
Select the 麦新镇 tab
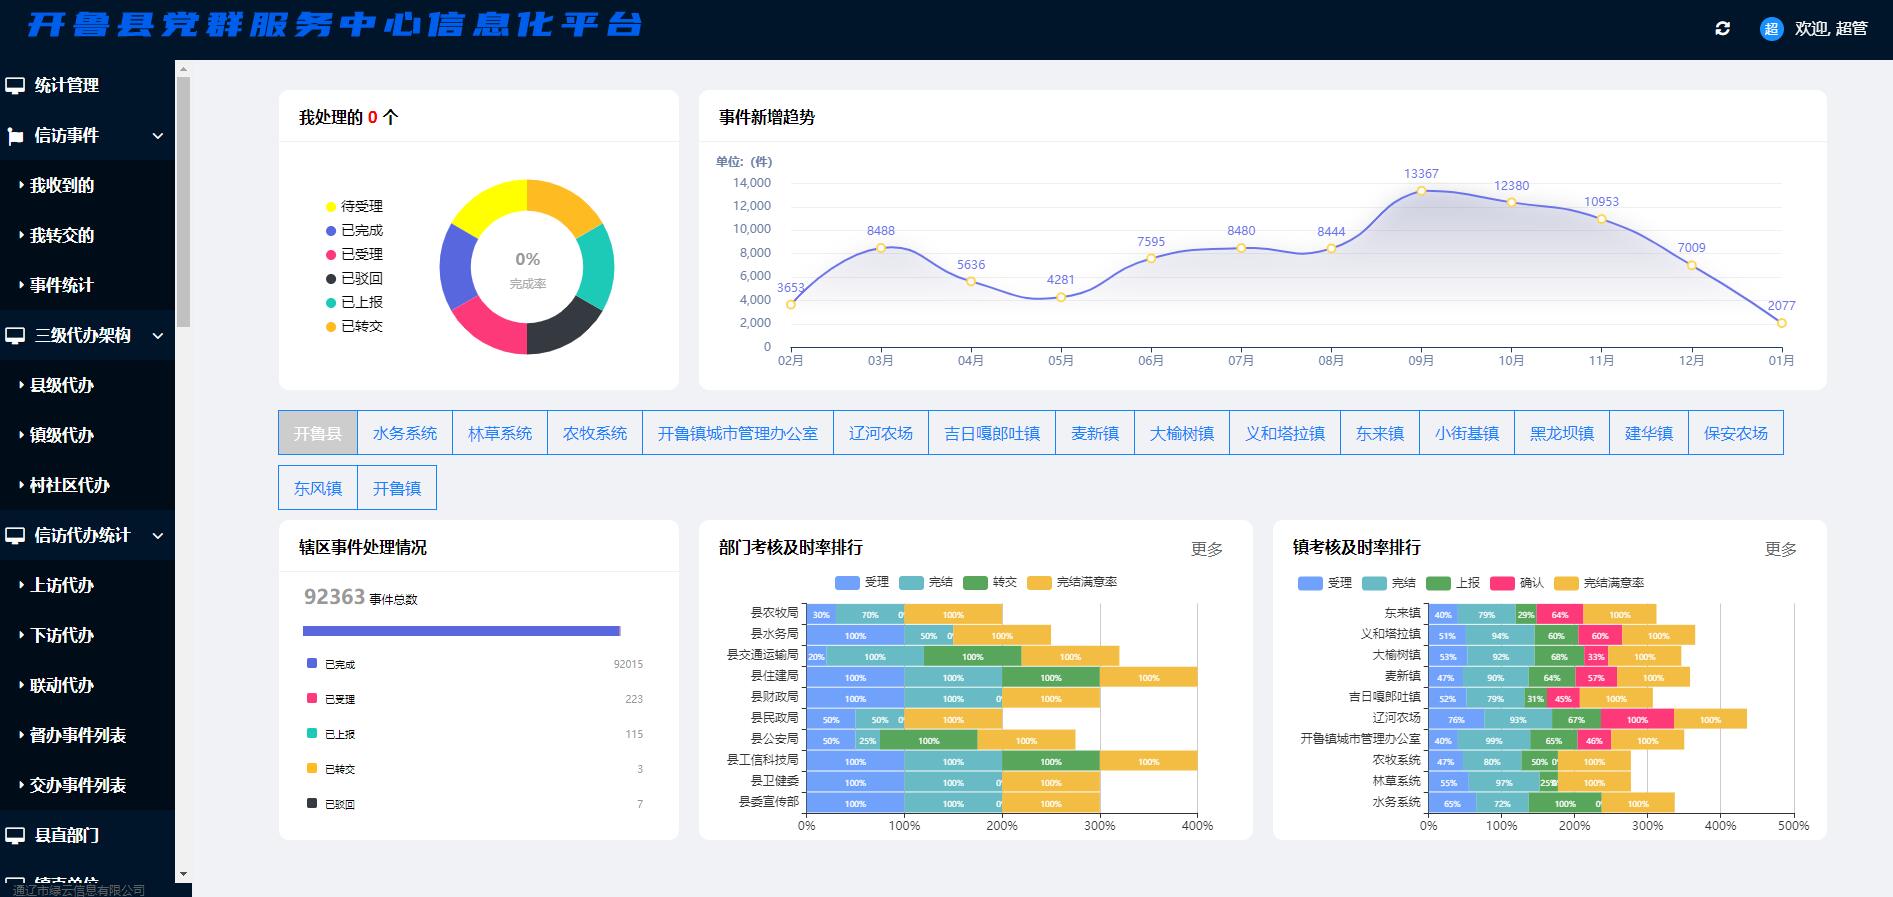[x=1095, y=433]
